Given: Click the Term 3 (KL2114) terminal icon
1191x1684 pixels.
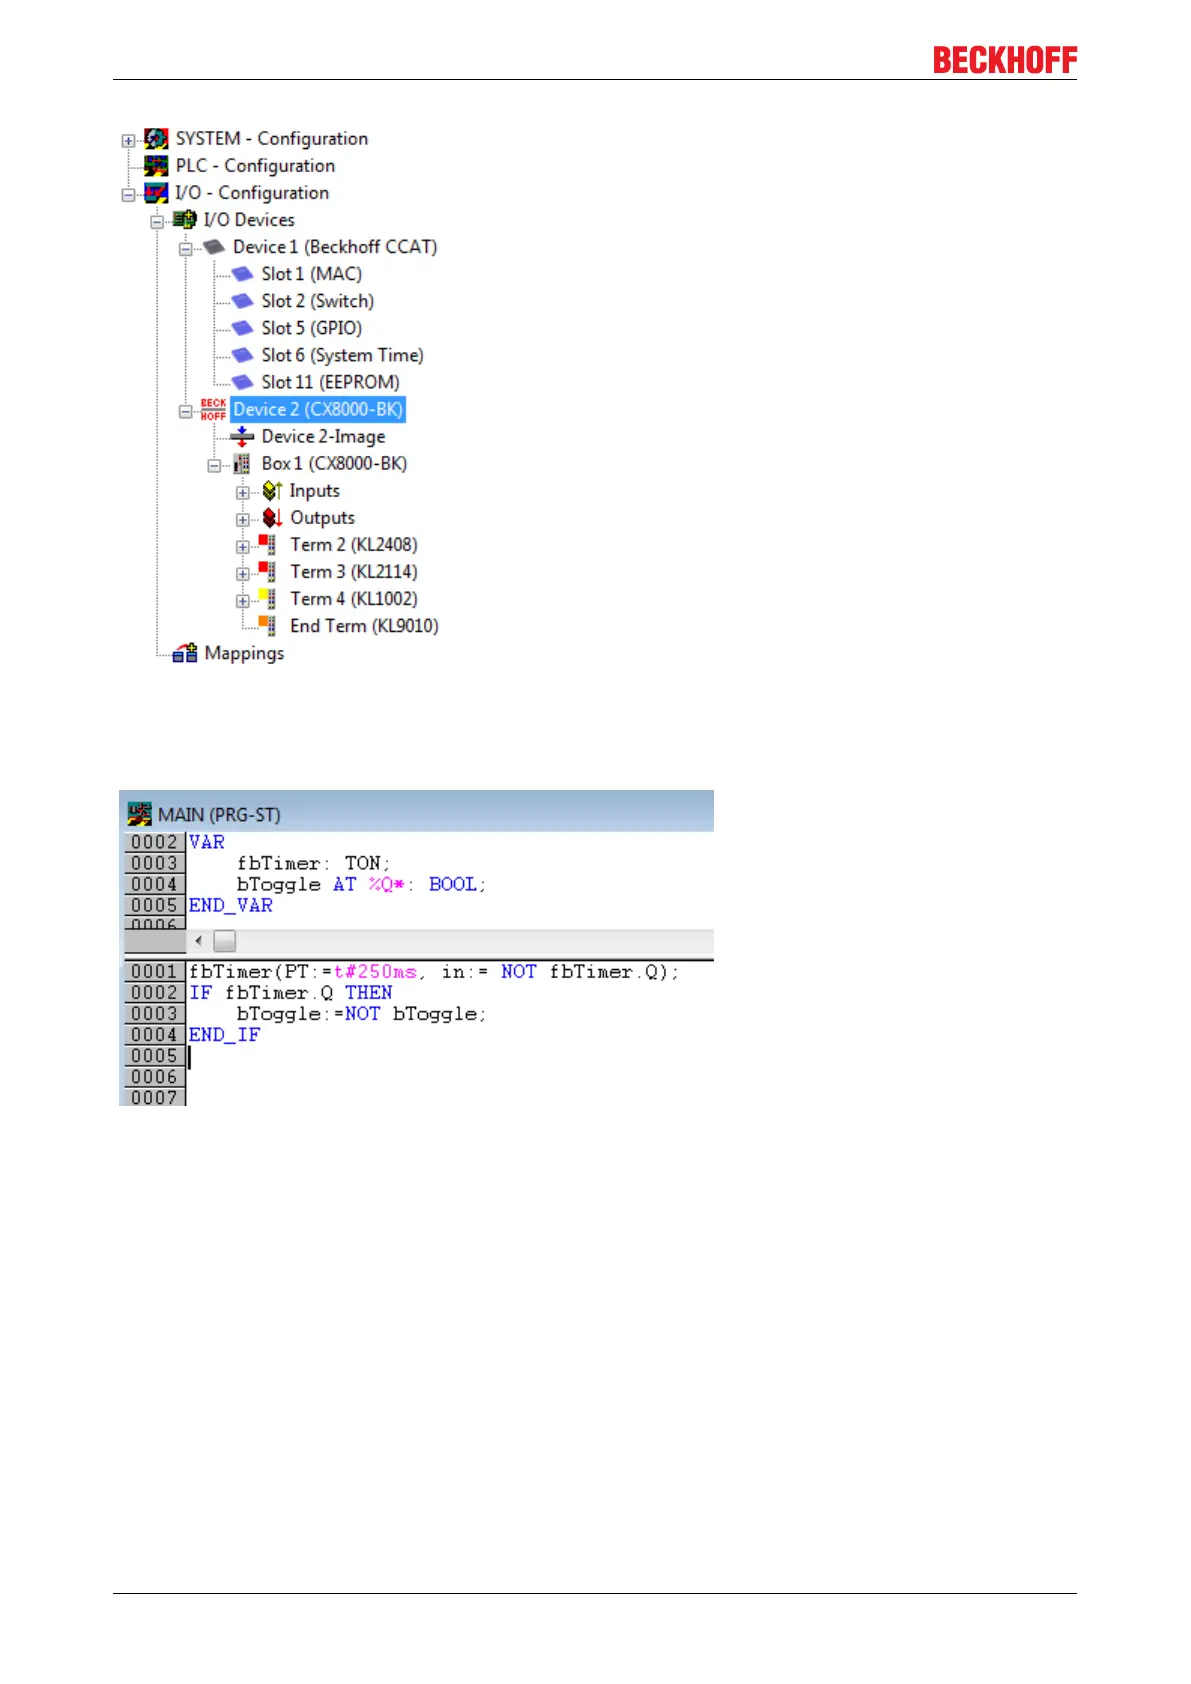Looking at the screenshot, I should [x=267, y=572].
